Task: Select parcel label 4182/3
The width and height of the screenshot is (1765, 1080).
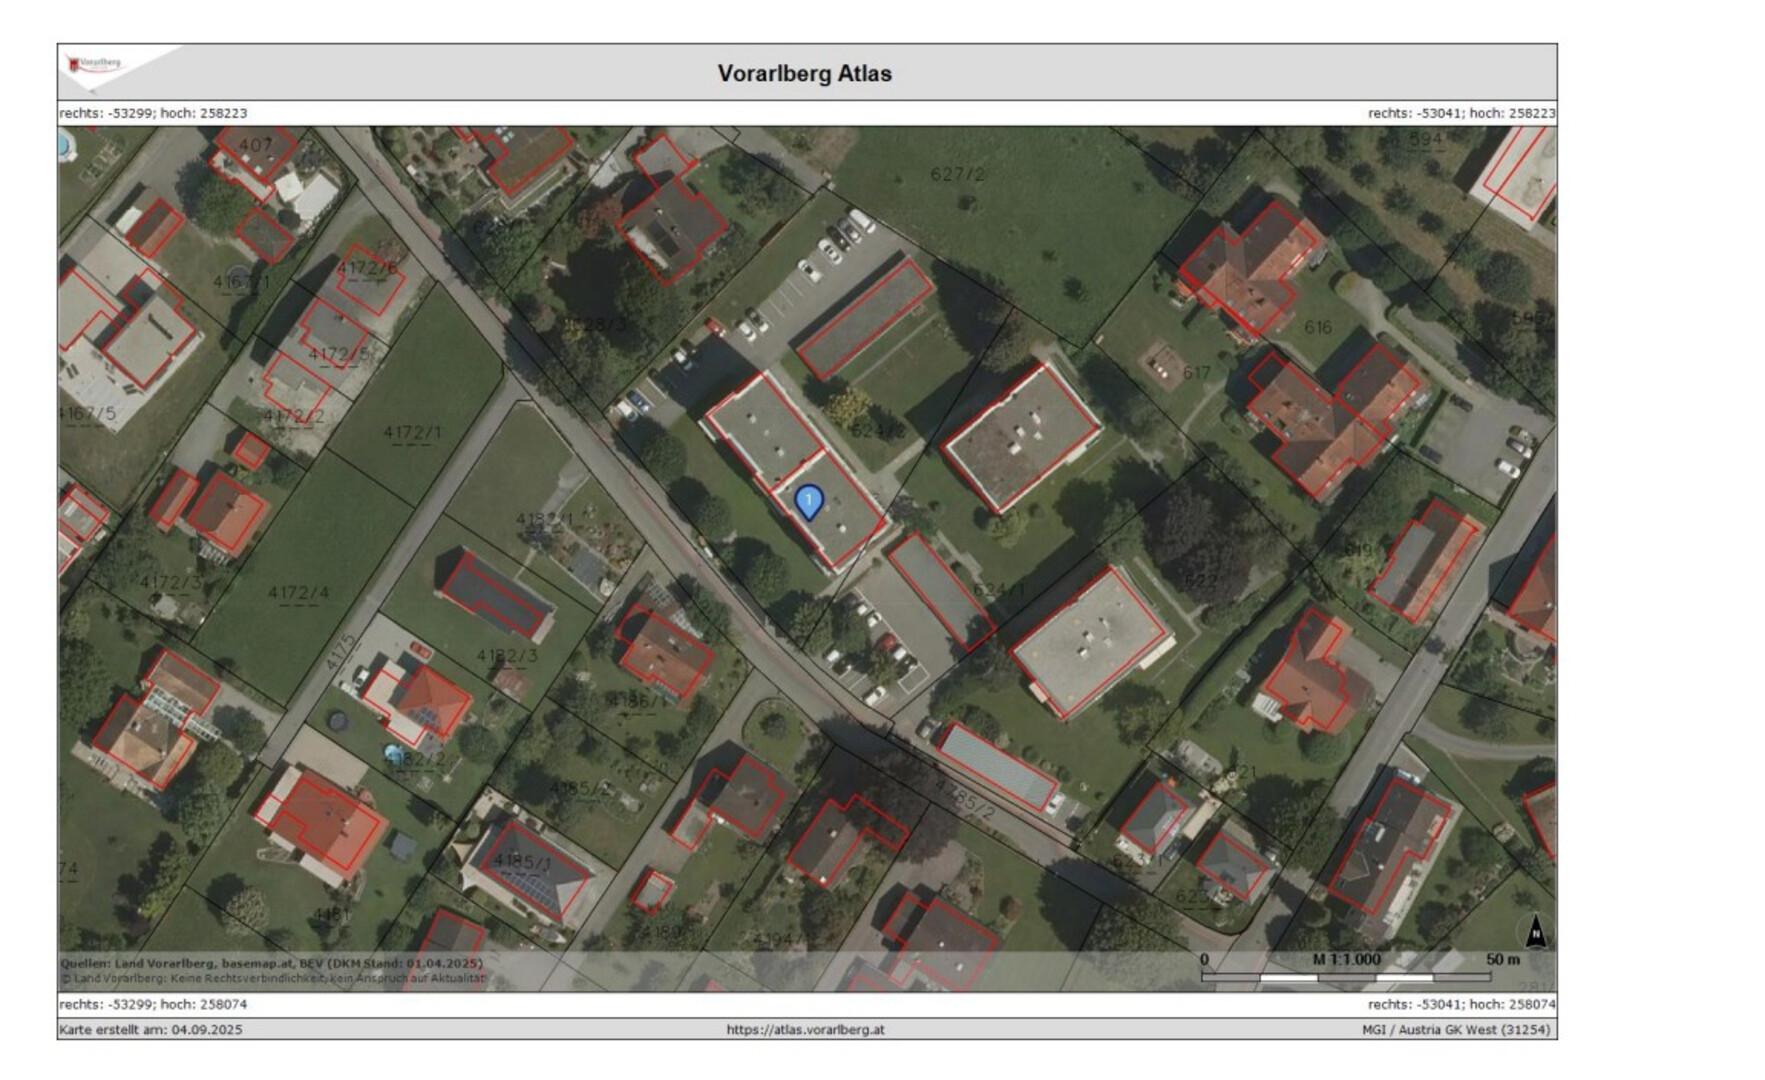Action: 506,656
